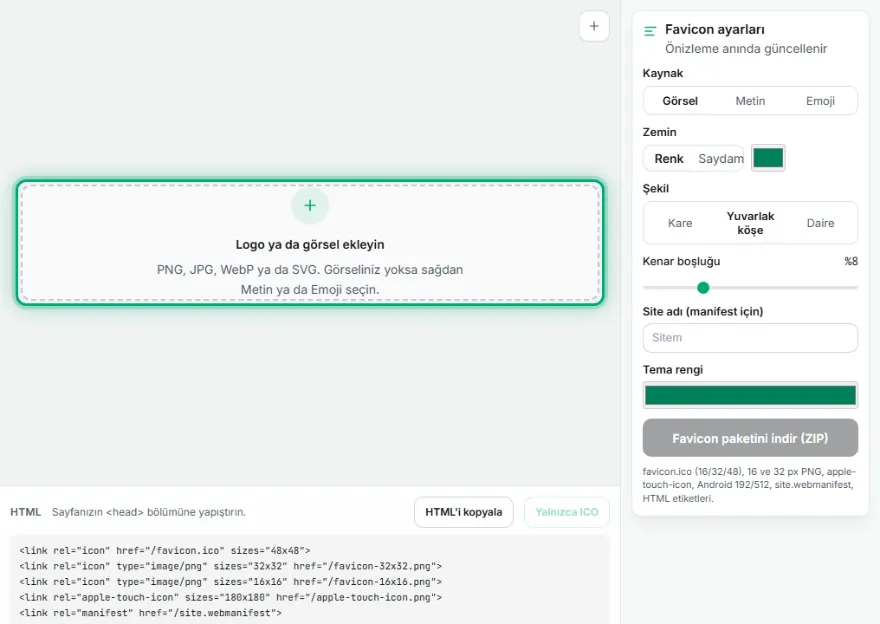Select Daire shape

[820, 223]
